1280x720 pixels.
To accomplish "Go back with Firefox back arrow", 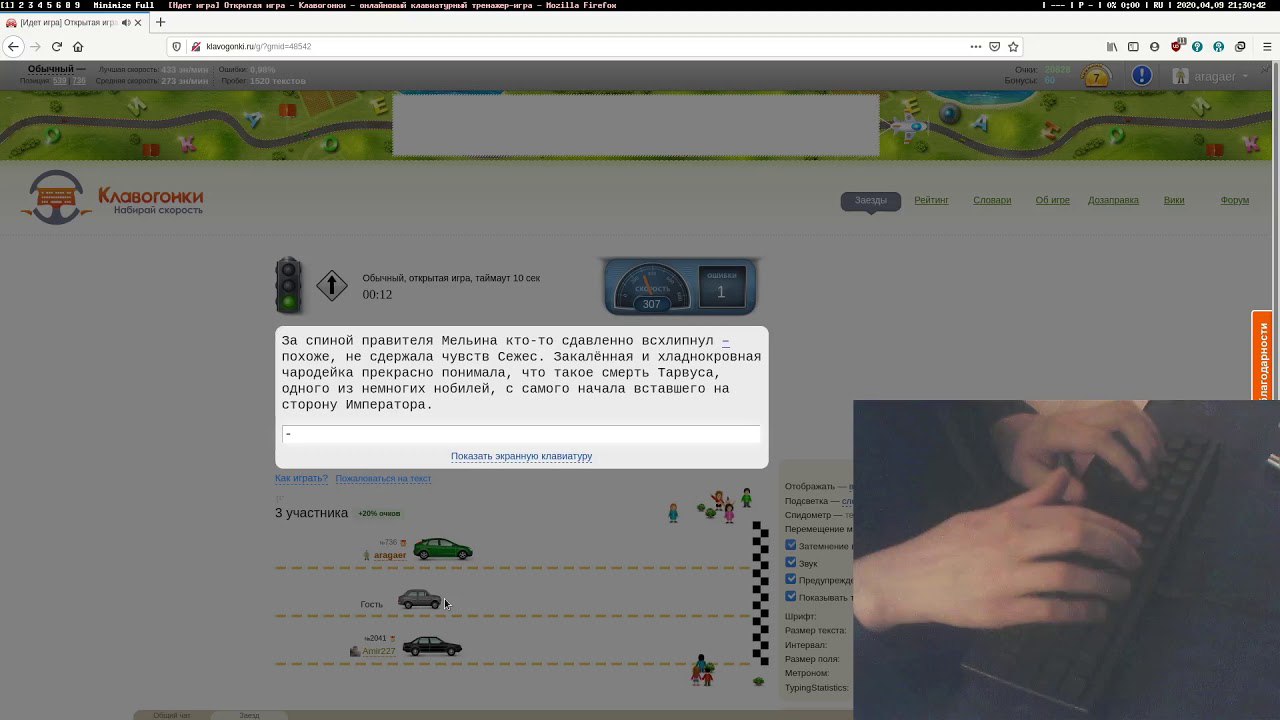I will click(x=13, y=46).
